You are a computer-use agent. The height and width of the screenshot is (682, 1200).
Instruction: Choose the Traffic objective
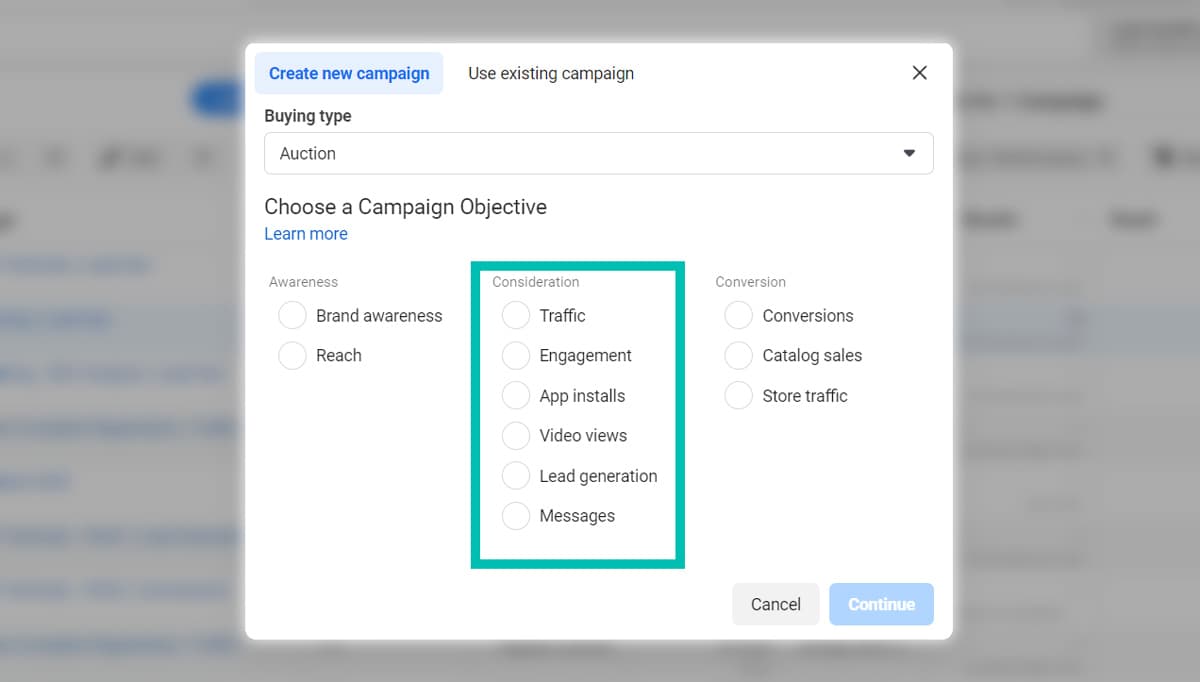click(x=516, y=316)
